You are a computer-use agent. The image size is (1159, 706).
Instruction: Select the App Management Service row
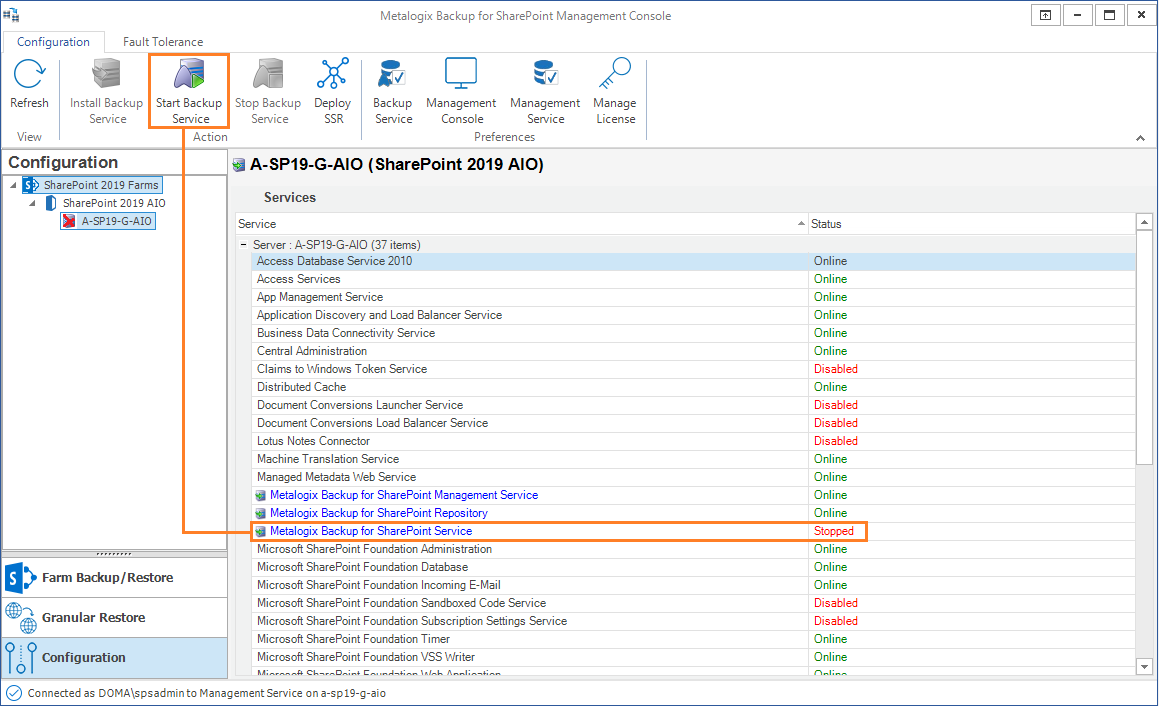(693, 297)
